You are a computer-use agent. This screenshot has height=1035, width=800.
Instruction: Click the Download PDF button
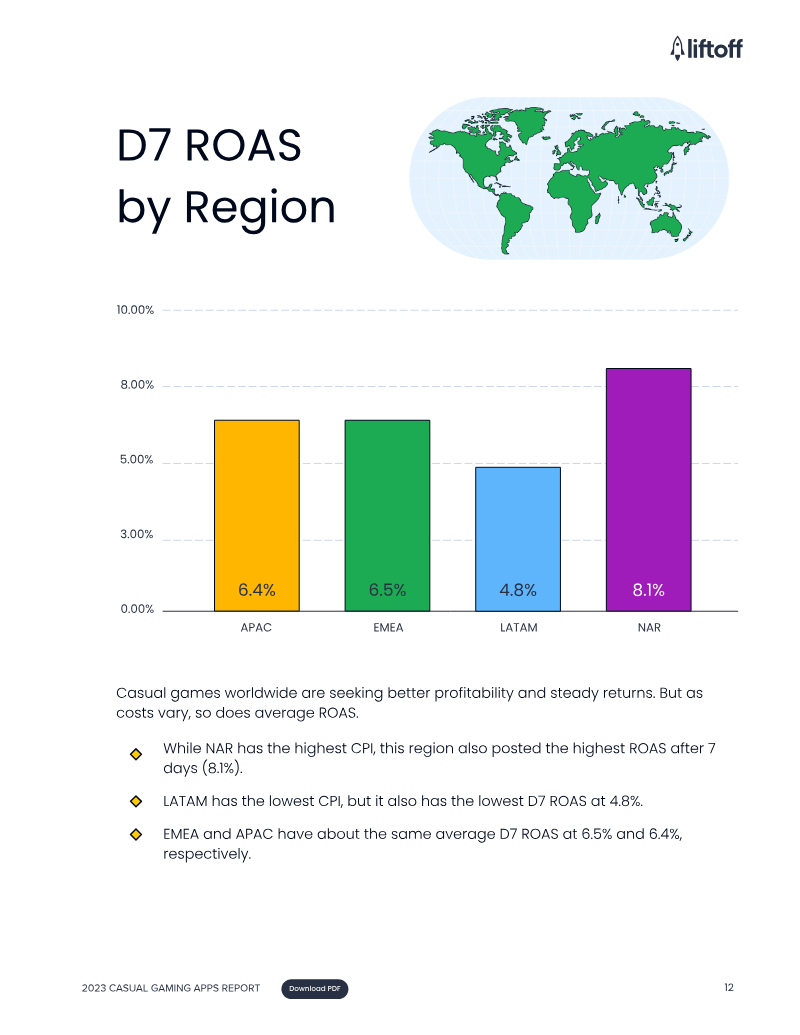(x=314, y=988)
